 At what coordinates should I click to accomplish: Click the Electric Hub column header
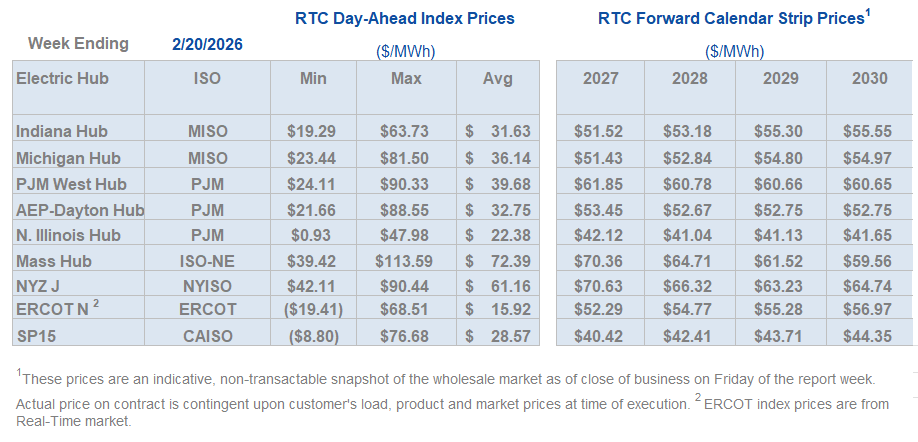click(62, 77)
